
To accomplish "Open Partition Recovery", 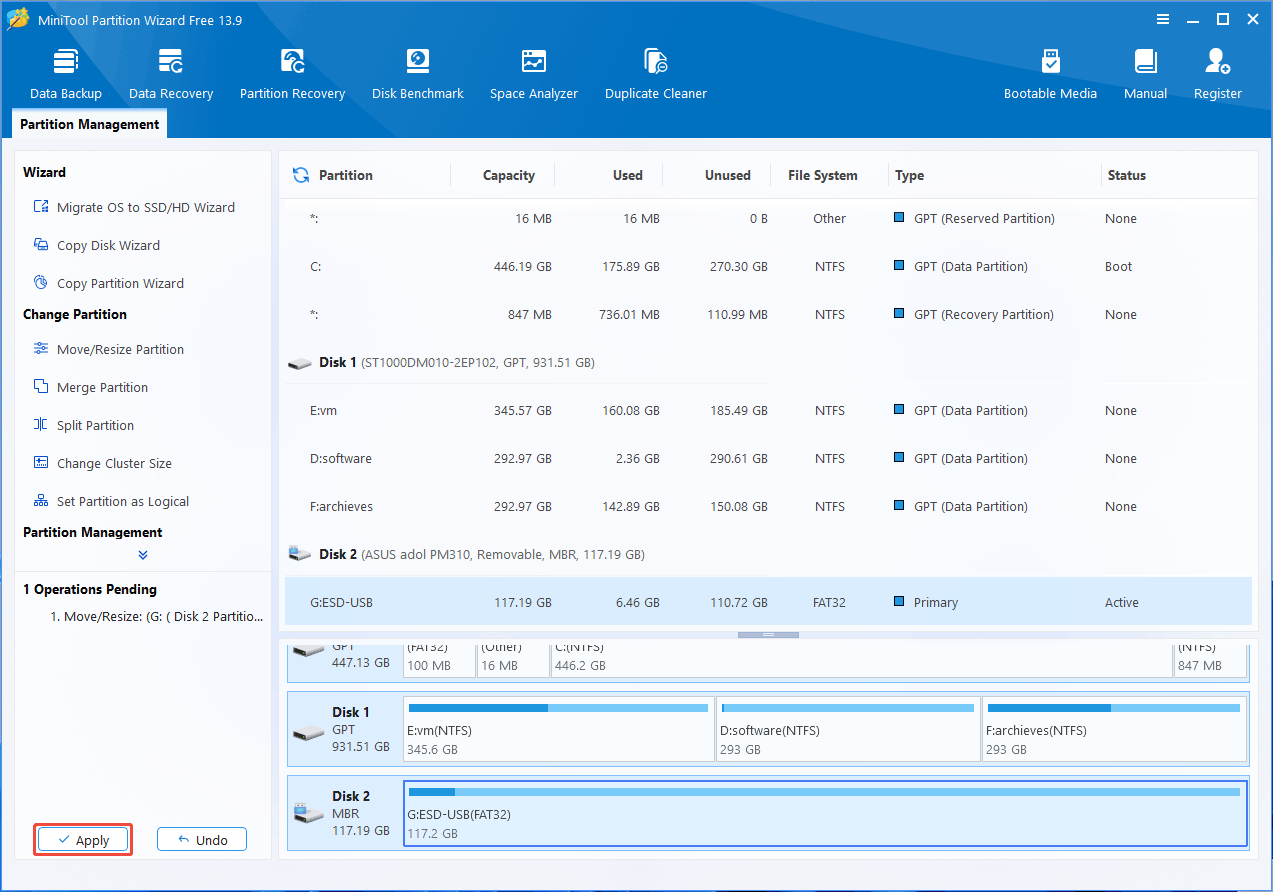I will pos(292,73).
